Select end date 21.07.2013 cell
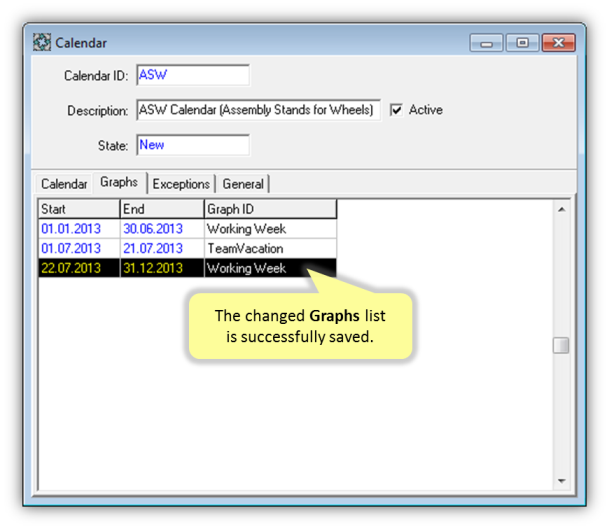This screenshot has height=529, width=609. [x=162, y=249]
